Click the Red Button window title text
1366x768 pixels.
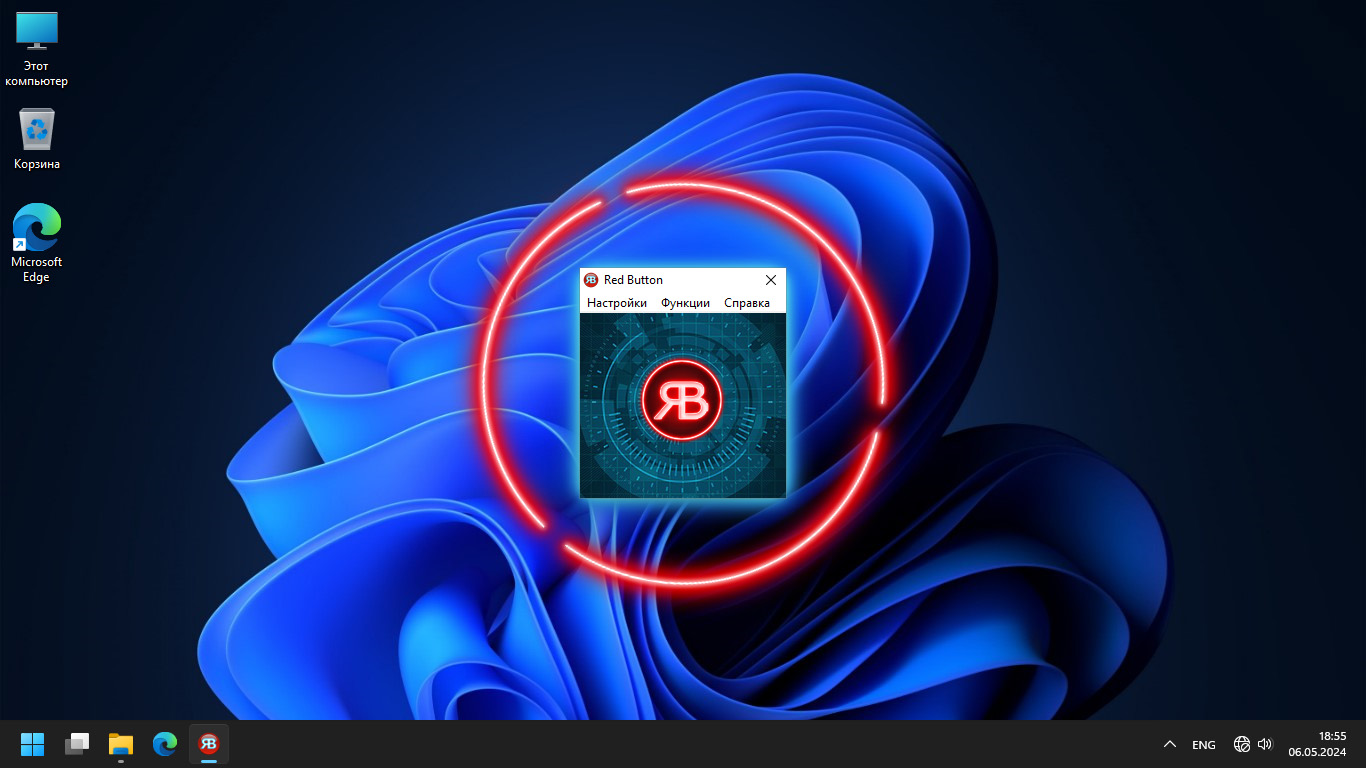pyautogui.click(x=633, y=280)
